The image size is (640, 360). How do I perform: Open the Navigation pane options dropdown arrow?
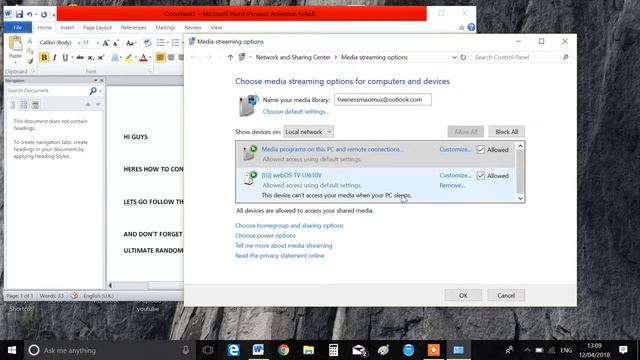pos(96,80)
